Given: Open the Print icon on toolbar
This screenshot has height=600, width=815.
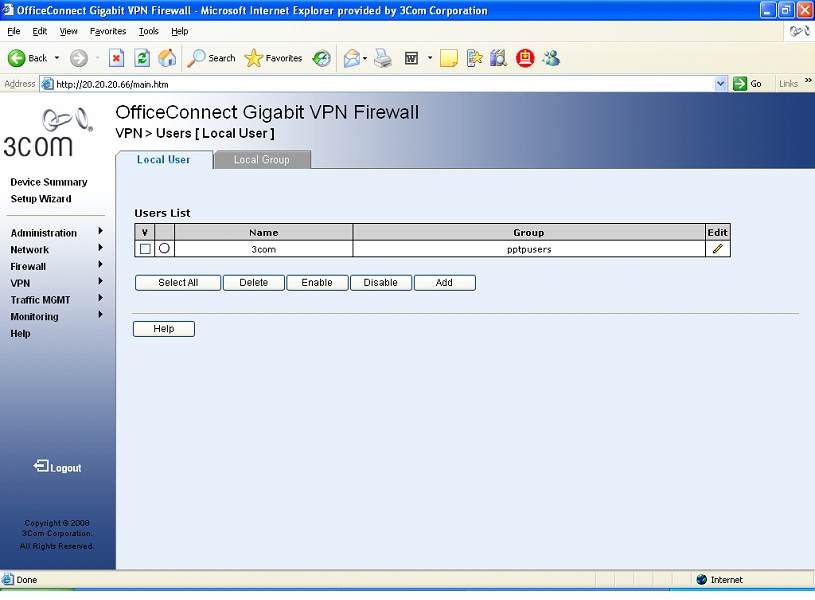Looking at the screenshot, I should click(383, 58).
